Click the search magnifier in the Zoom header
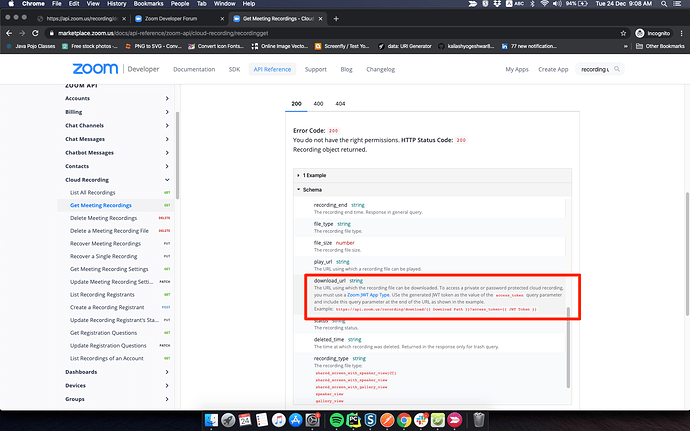Screen dimensions: 690x431 617,69
